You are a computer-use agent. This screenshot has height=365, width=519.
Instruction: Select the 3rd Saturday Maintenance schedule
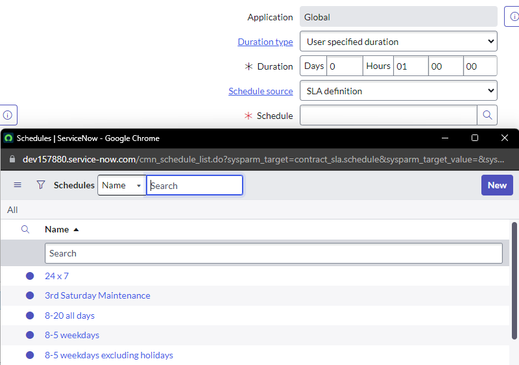97,296
